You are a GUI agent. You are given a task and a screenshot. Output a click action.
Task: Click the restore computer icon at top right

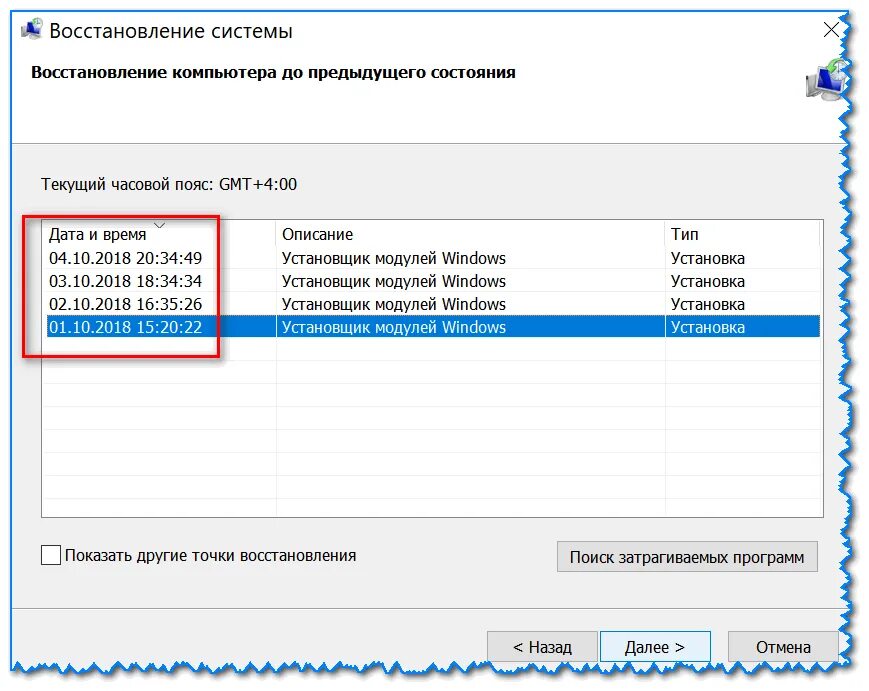coord(826,80)
